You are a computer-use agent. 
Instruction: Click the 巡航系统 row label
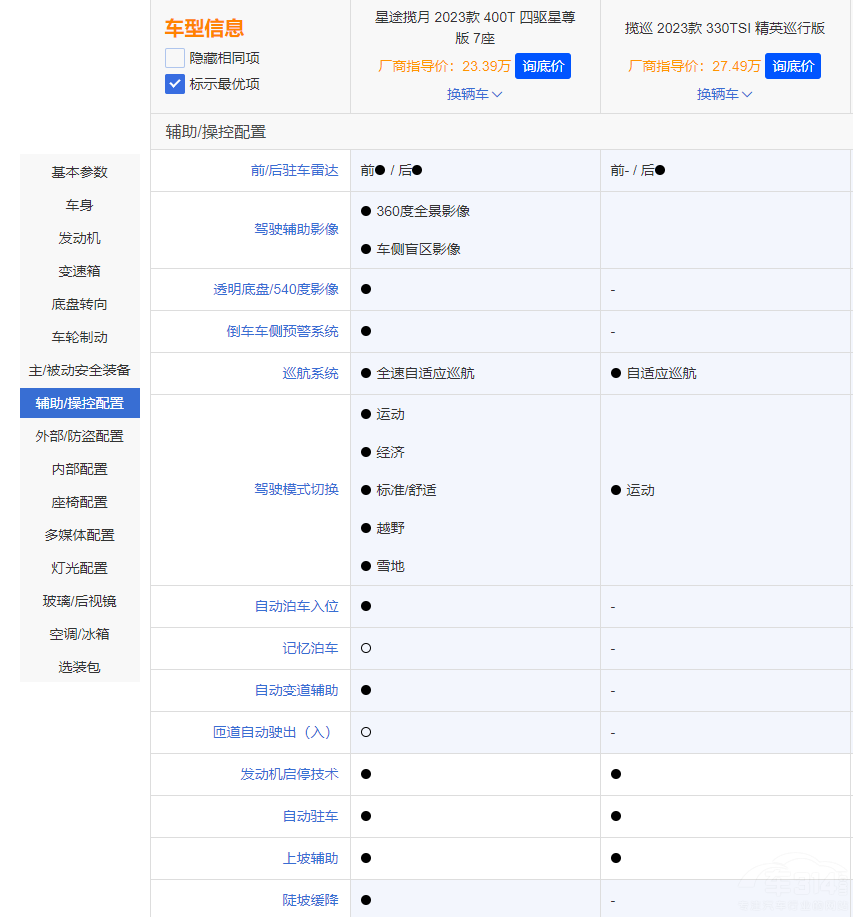(310, 373)
